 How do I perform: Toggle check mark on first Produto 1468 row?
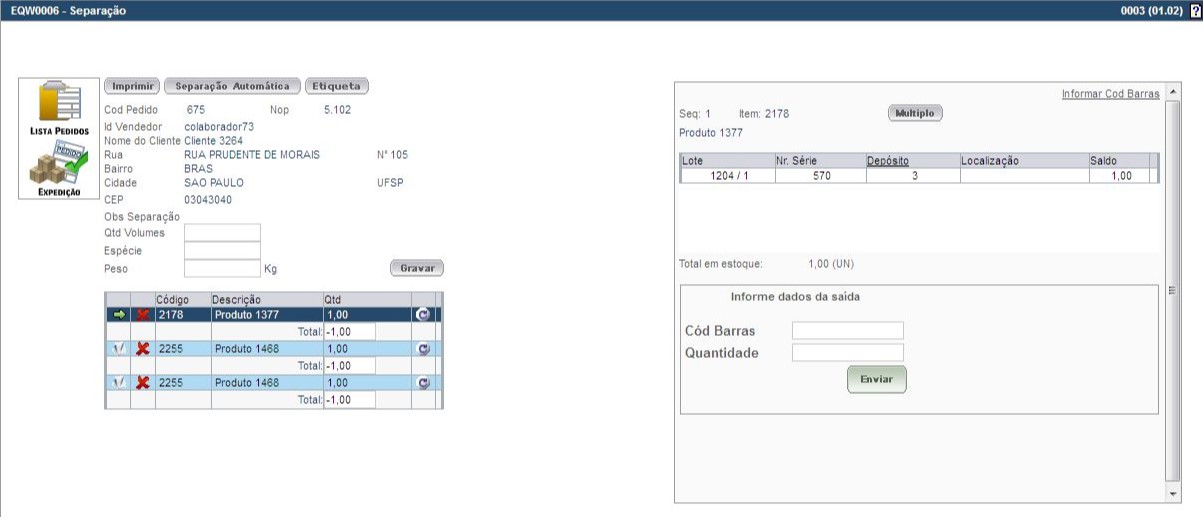click(x=119, y=349)
